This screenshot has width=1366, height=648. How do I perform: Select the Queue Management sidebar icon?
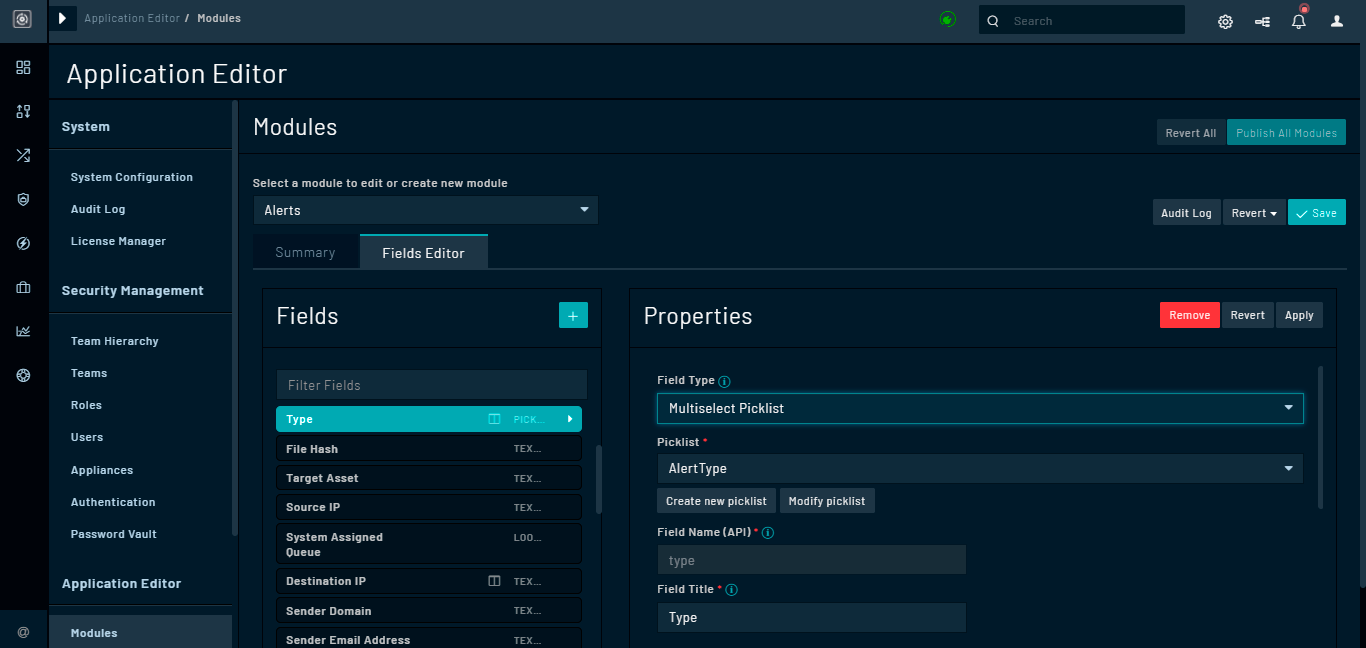coord(23,111)
